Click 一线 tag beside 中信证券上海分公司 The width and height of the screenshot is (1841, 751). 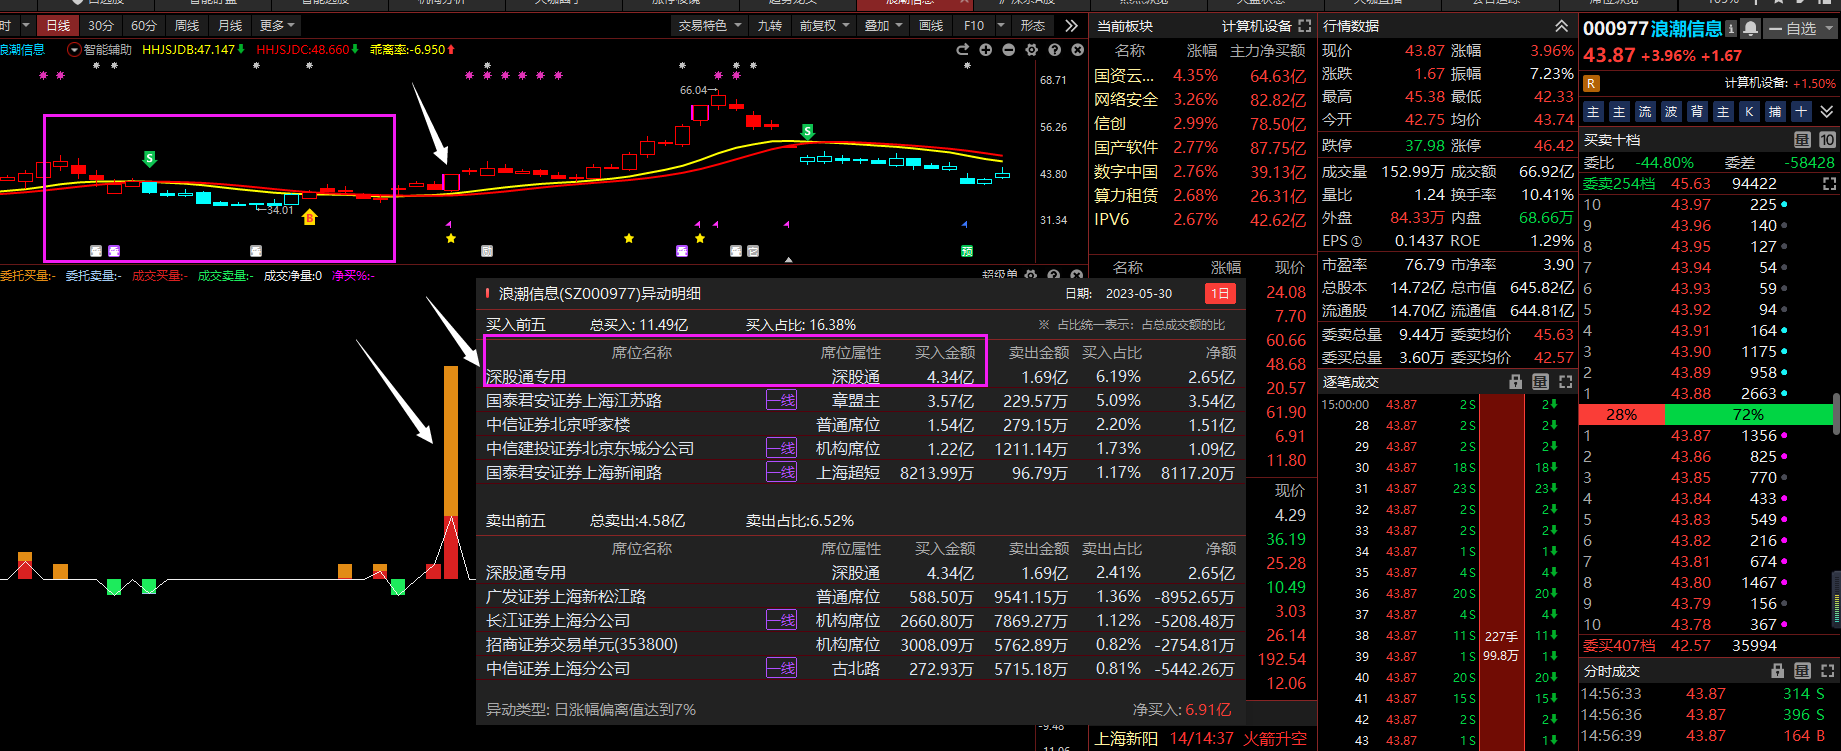click(781, 669)
